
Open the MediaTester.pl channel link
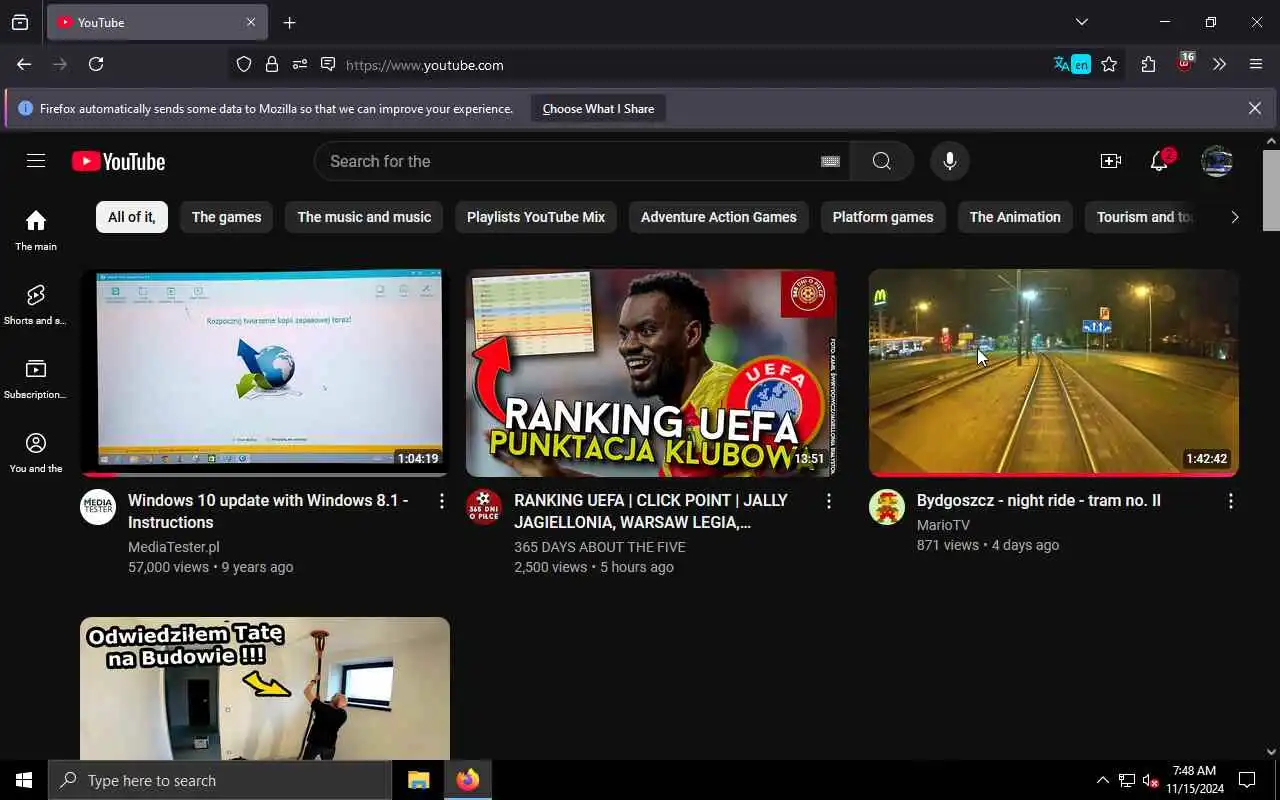click(x=174, y=547)
